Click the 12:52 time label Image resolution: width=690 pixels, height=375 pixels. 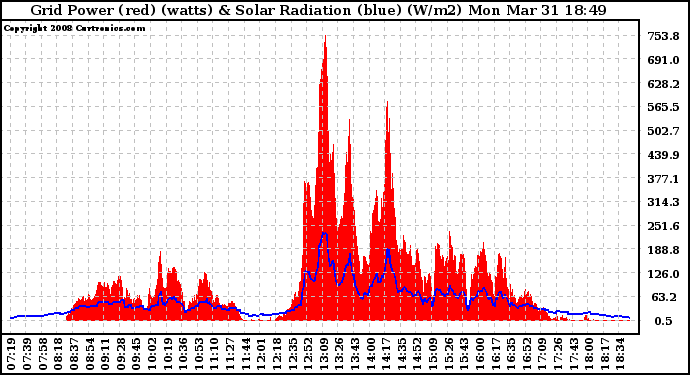(x=308, y=354)
